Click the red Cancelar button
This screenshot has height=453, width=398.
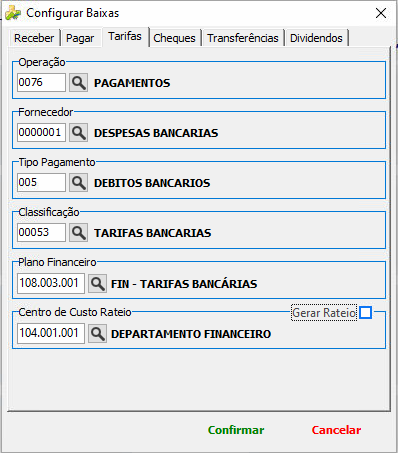pos(336,430)
